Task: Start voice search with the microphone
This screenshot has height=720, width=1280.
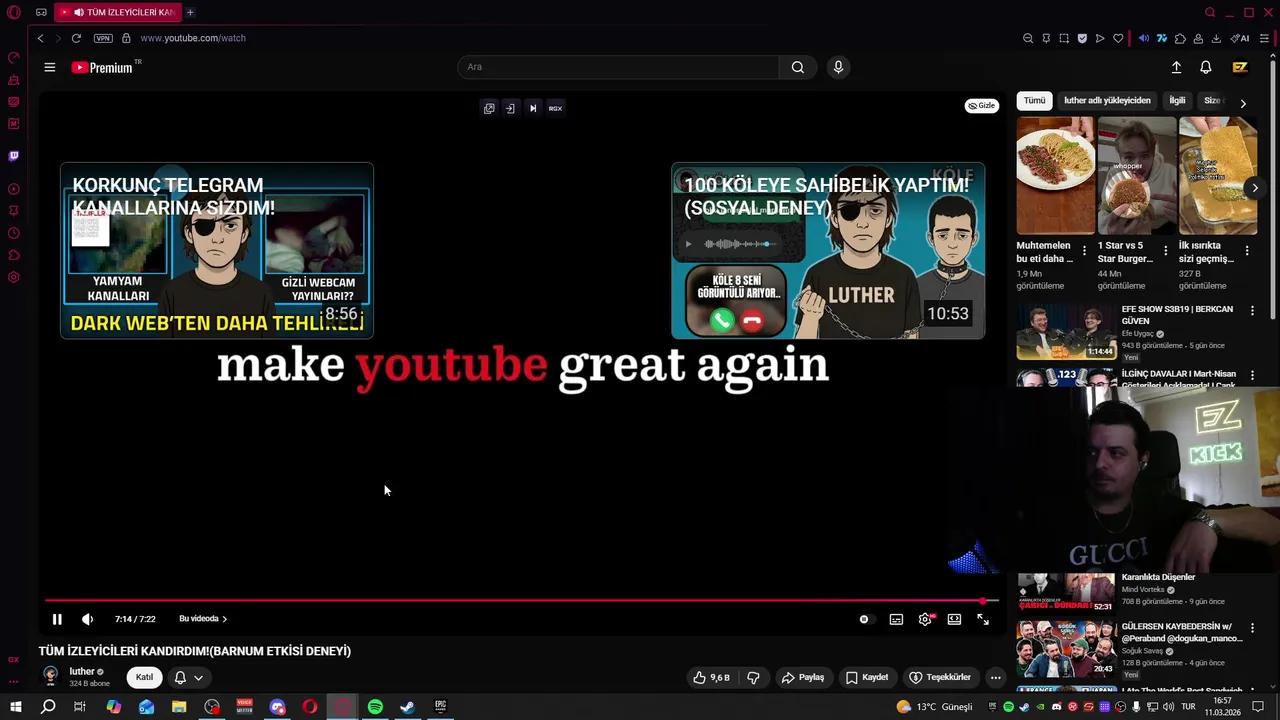Action: pyautogui.click(x=838, y=67)
